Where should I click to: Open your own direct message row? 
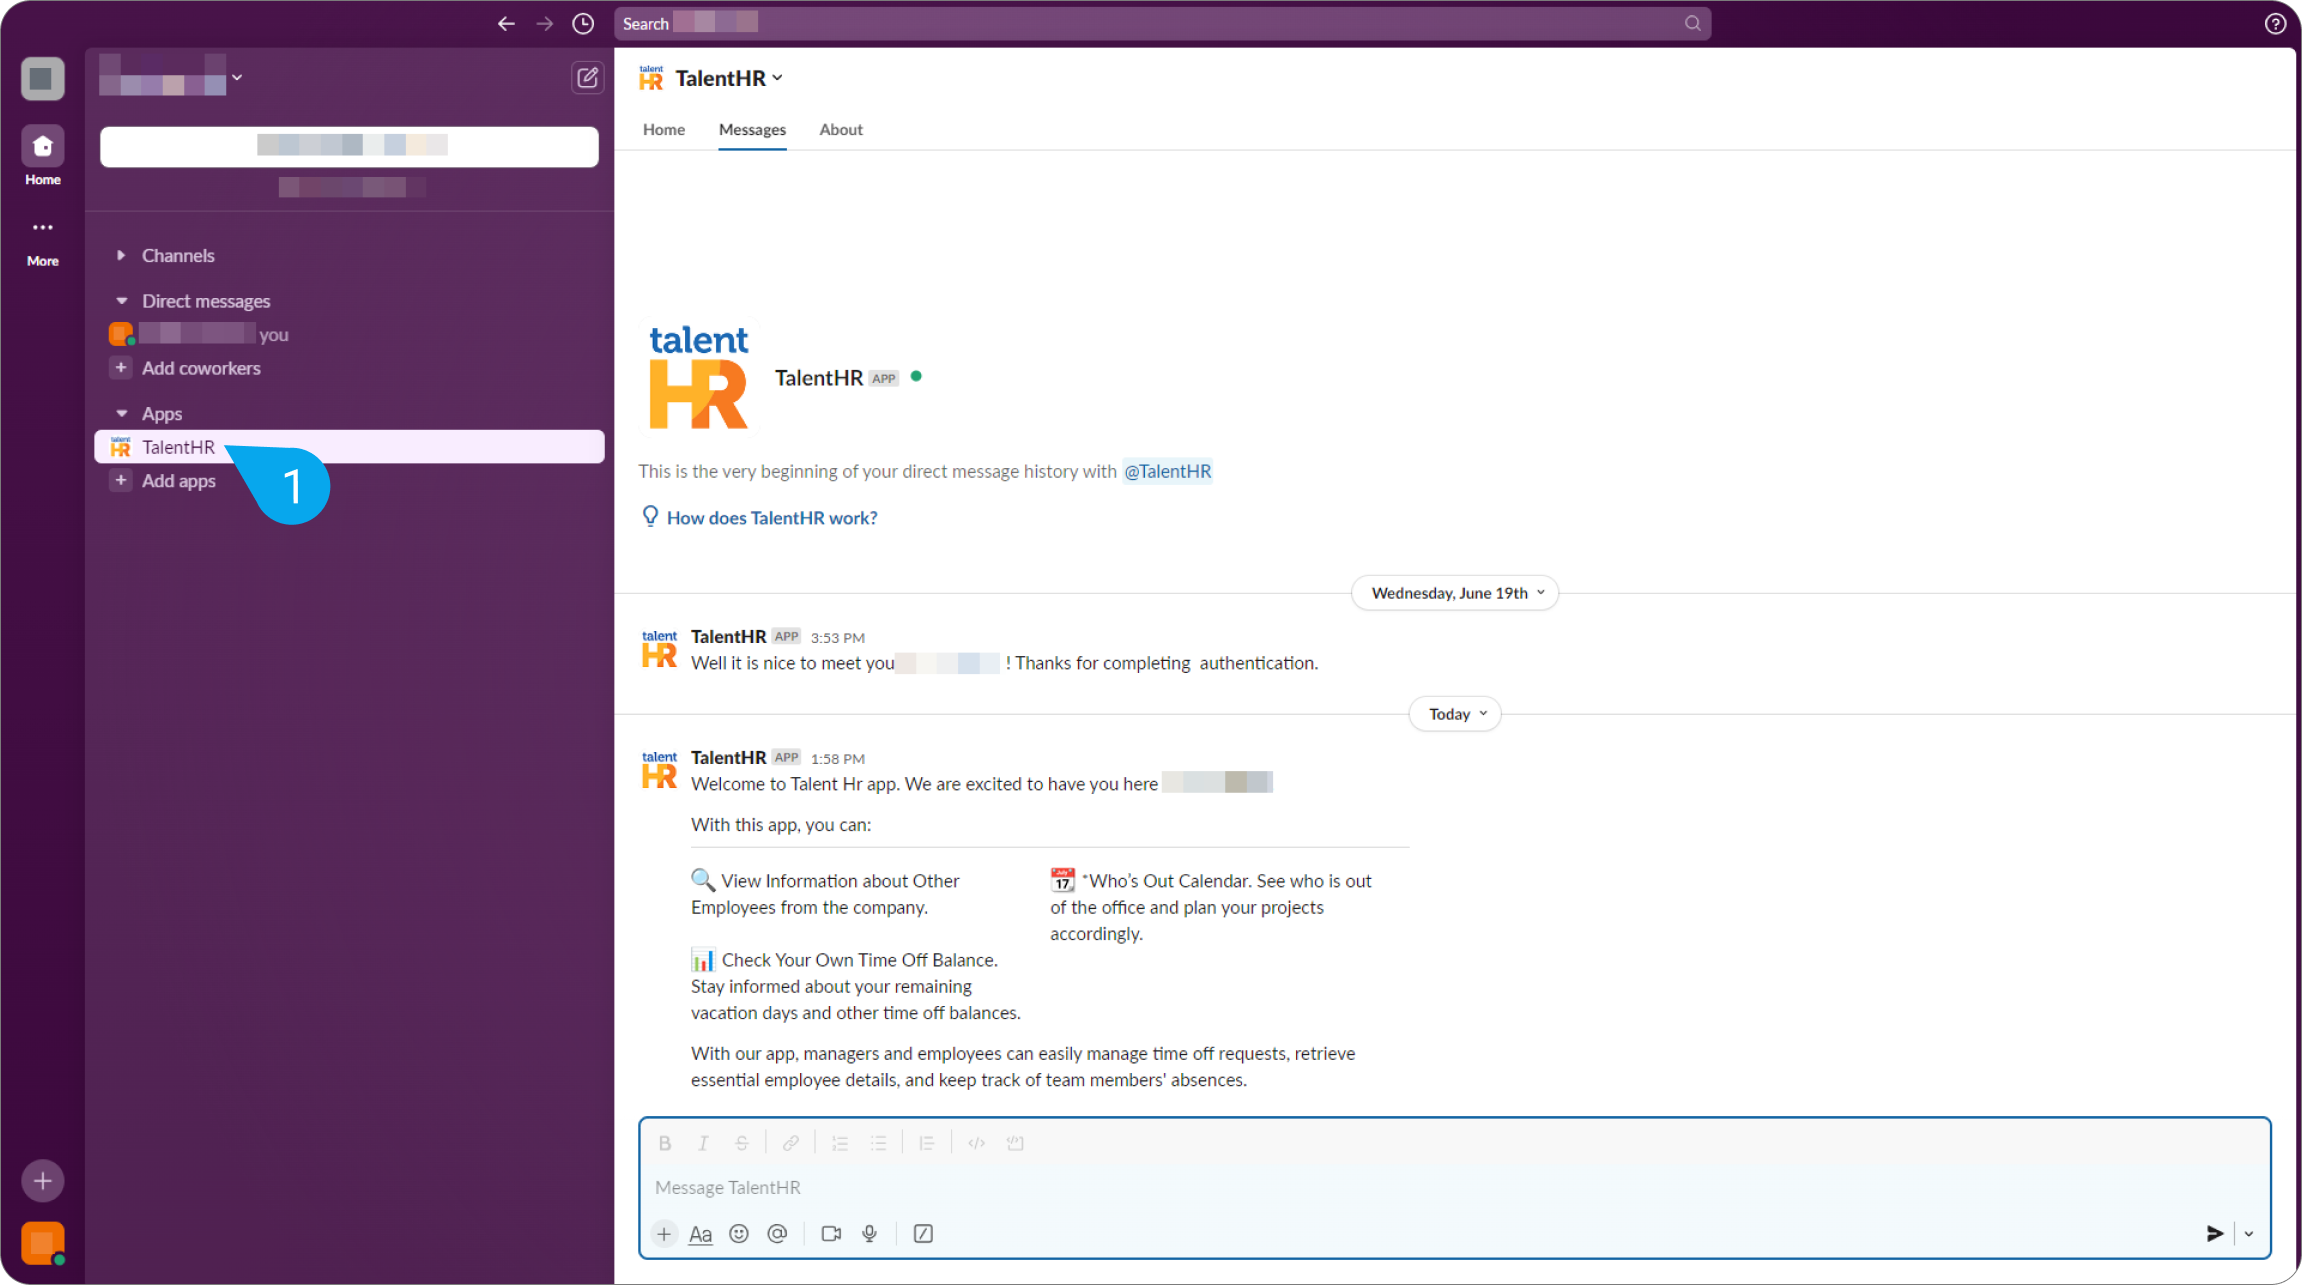(x=349, y=334)
